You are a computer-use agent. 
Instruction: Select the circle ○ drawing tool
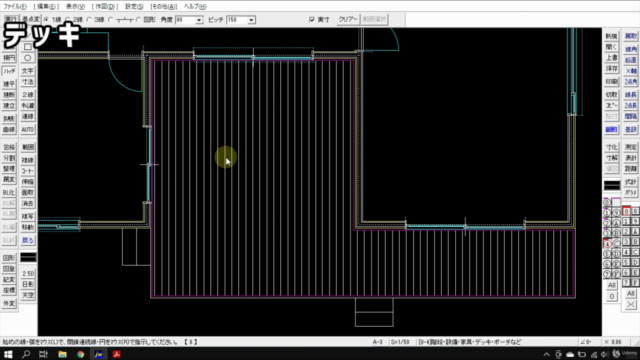(28, 58)
